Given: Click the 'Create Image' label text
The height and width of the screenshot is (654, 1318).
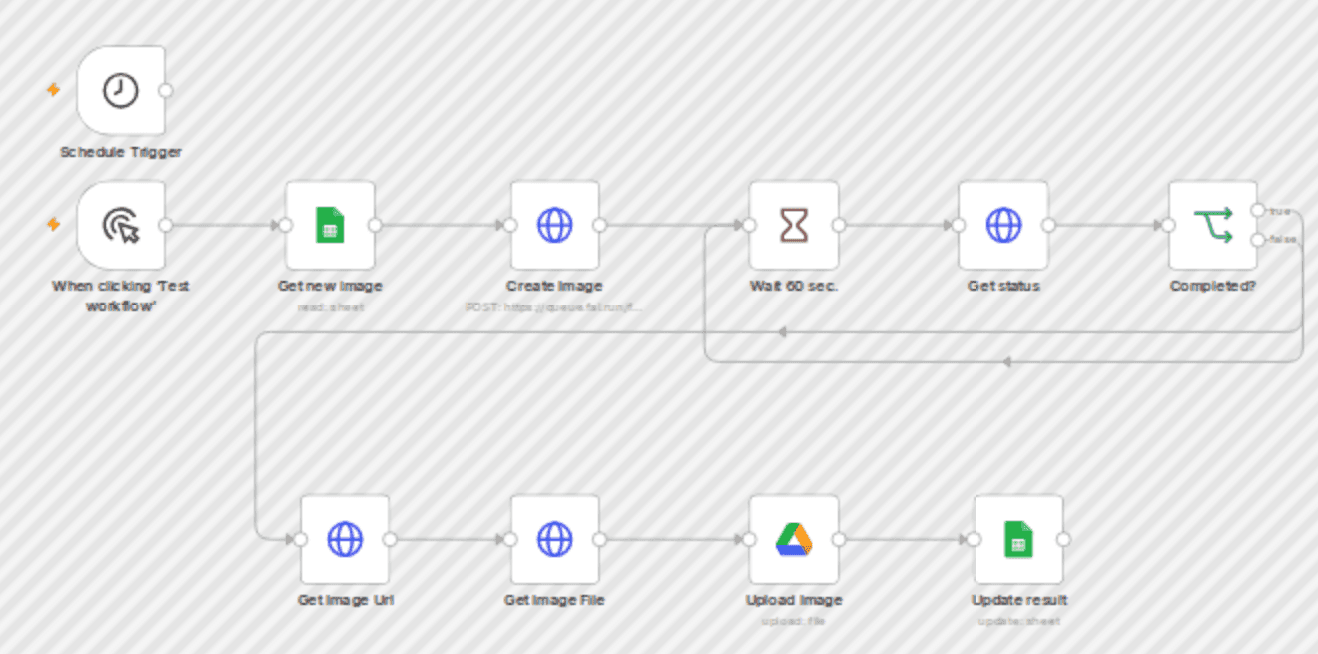Looking at the screenshot, I should pos(554,286).
